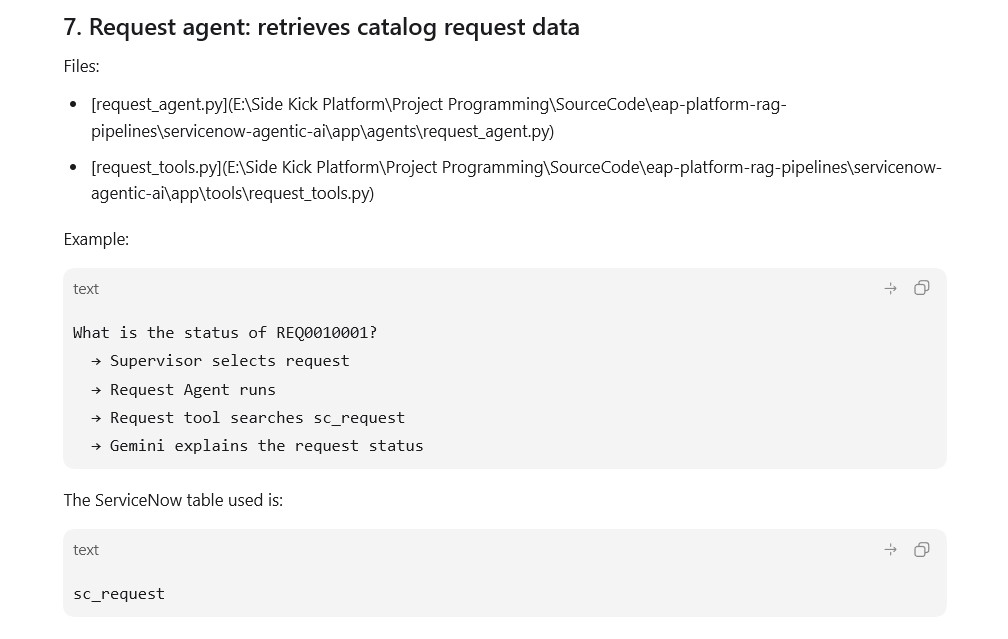Click 'The ServiceNow table used is:' sentence
The width and height of the screenshot is (1008, 639).
click(173, 500)
